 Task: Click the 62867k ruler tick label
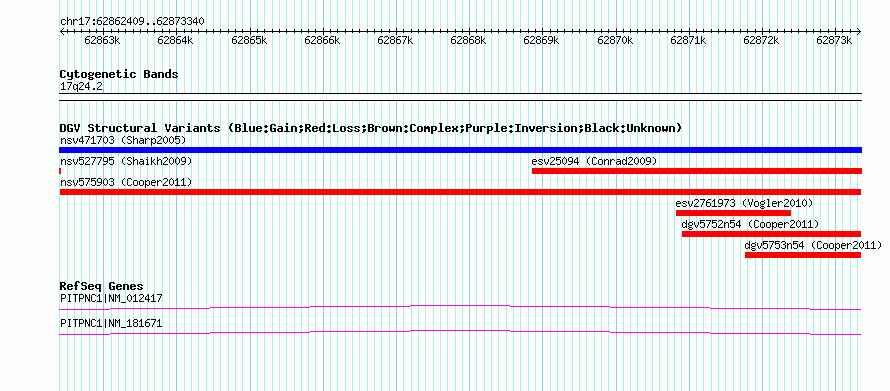click(396, 40)
